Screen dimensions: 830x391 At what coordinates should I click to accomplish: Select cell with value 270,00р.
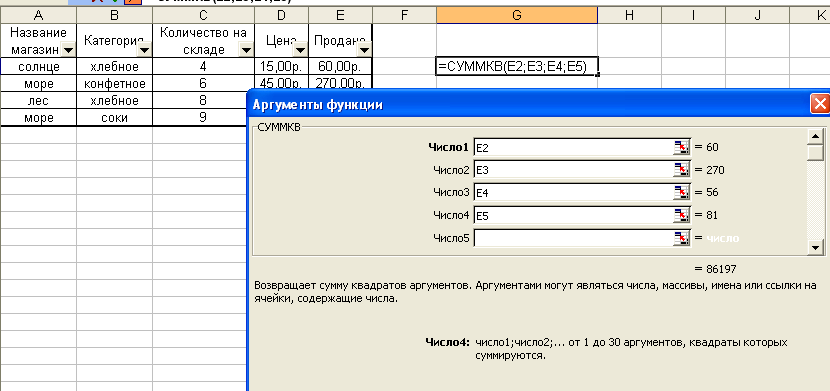[x=340, y=83]
